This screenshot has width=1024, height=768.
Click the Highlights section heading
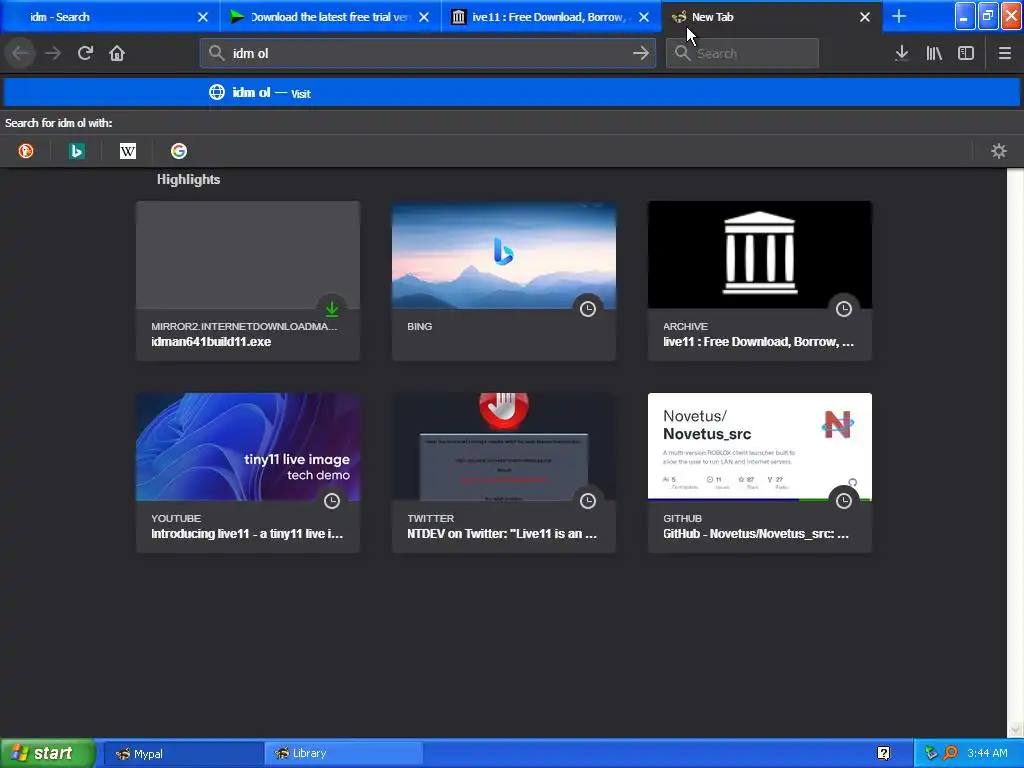coord(188,179)
